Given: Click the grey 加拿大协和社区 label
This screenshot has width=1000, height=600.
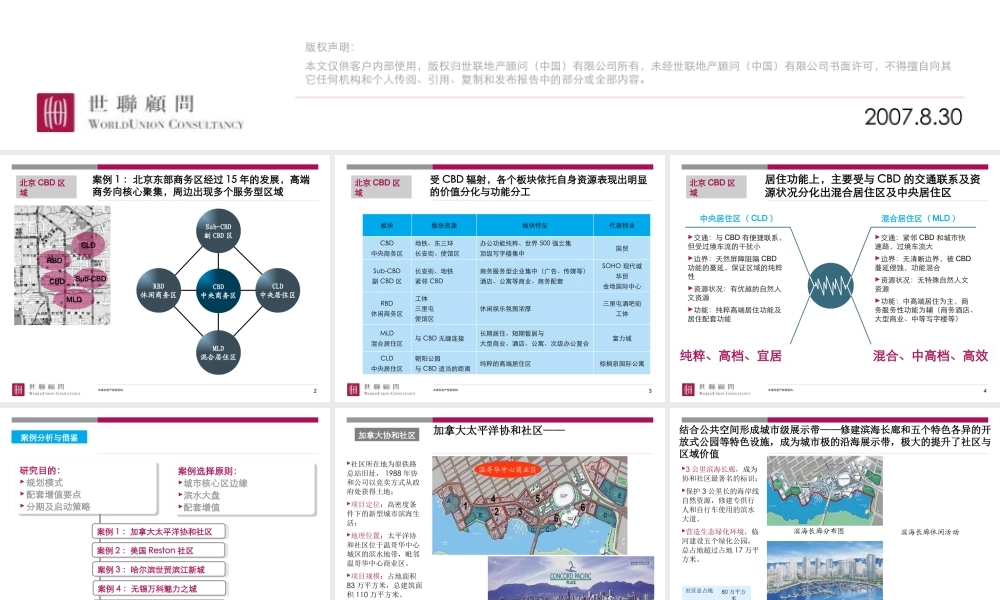Looking at the screenshot, I should (x=386, y=435).
